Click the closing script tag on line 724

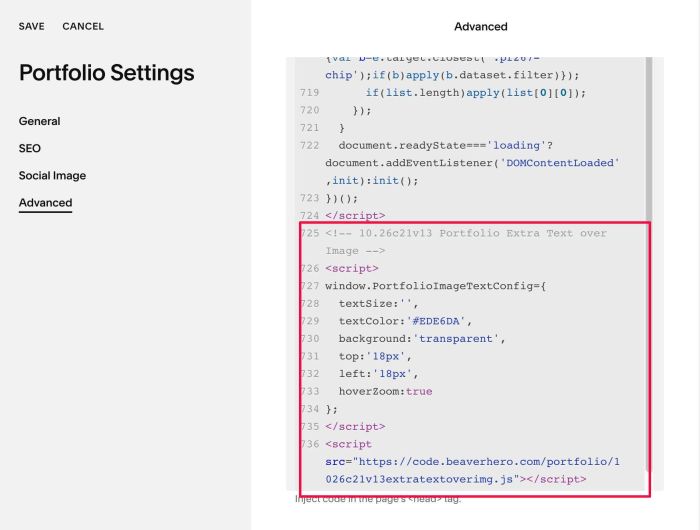355,216
